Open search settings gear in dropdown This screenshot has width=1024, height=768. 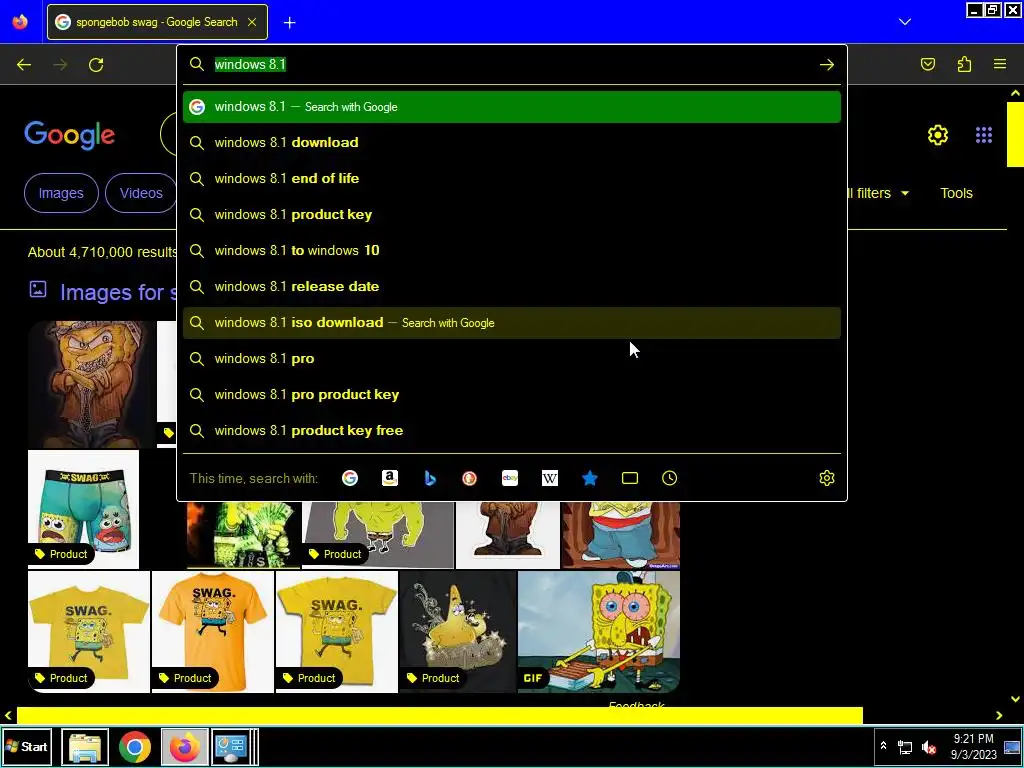827,478
